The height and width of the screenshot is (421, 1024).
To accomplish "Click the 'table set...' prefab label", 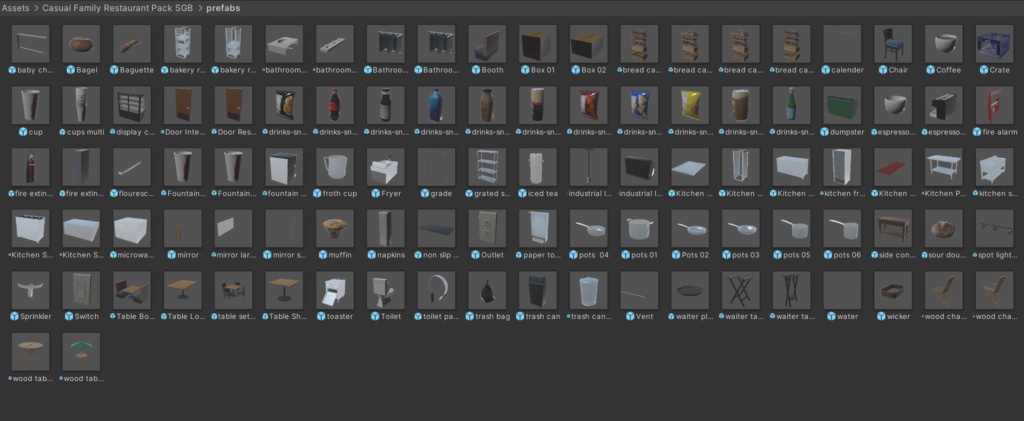I will click(237, 317).
